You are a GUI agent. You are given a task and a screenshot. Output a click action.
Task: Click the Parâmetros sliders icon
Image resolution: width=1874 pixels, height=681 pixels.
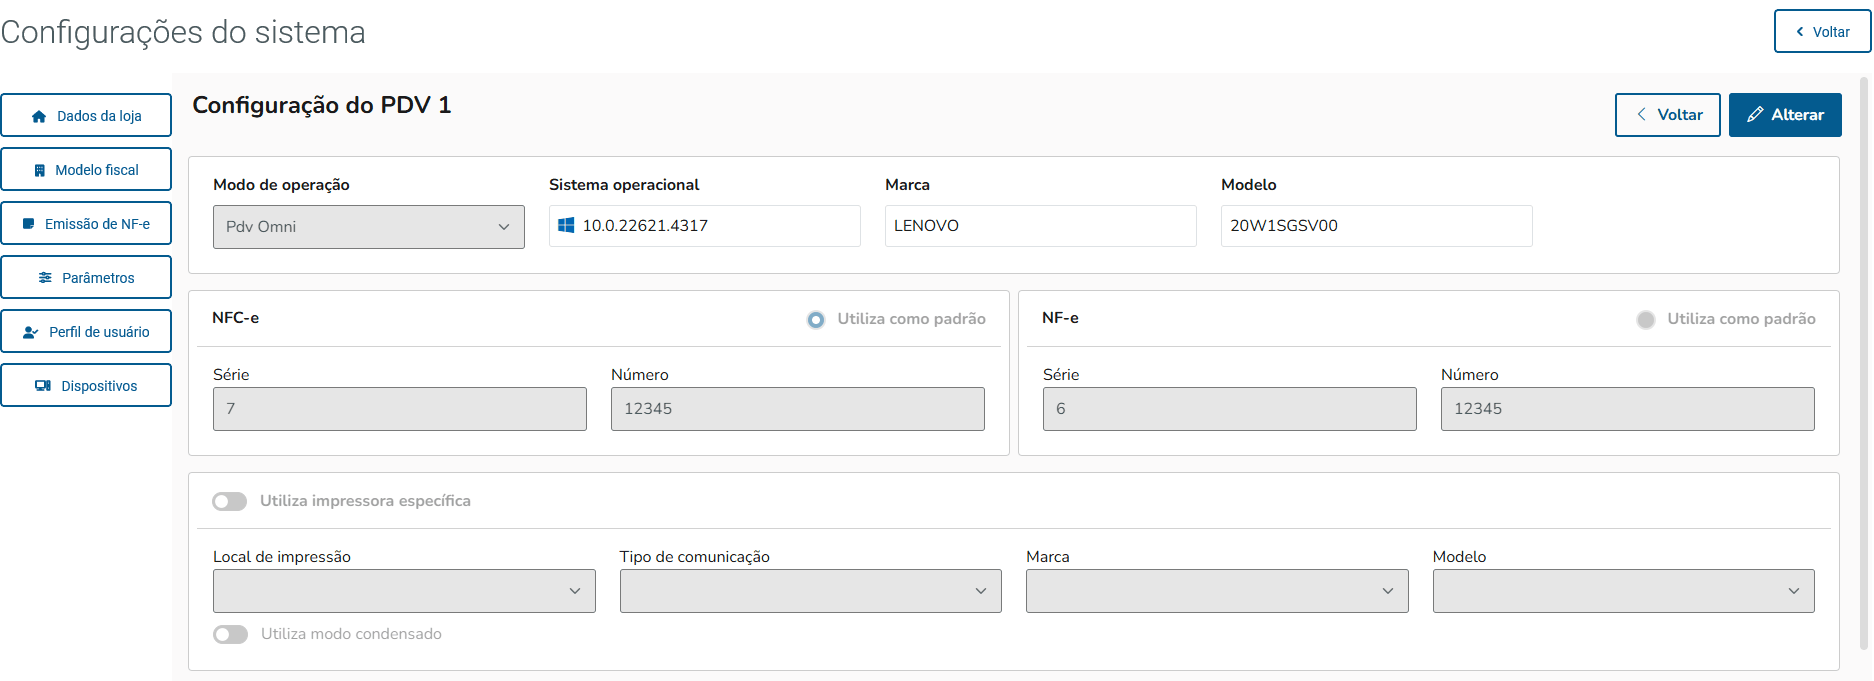45,278
